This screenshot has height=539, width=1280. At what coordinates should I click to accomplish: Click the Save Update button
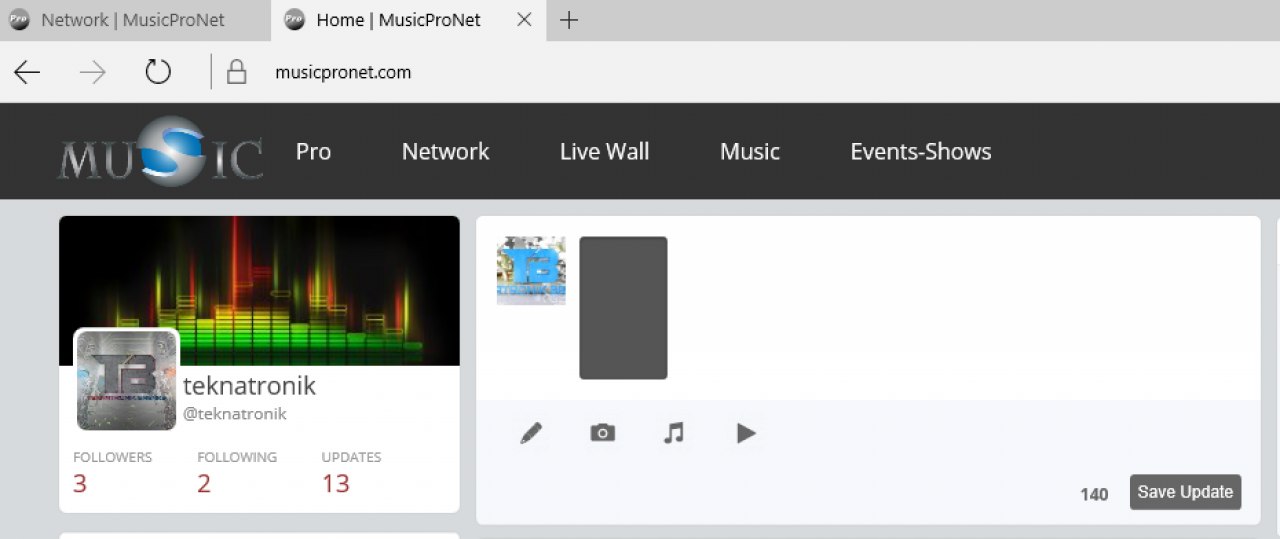click(x=1185, y=492)
